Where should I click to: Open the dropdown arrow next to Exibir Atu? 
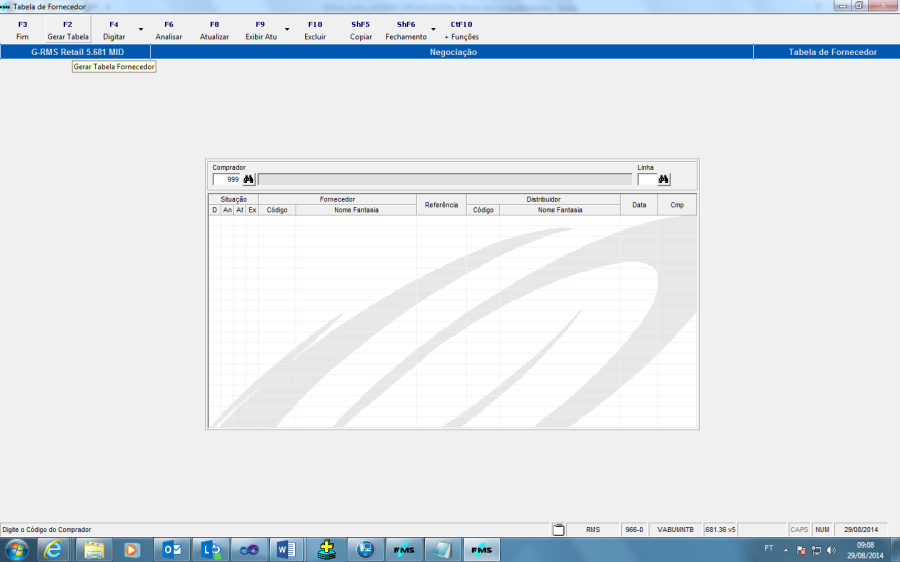(287, 30)
